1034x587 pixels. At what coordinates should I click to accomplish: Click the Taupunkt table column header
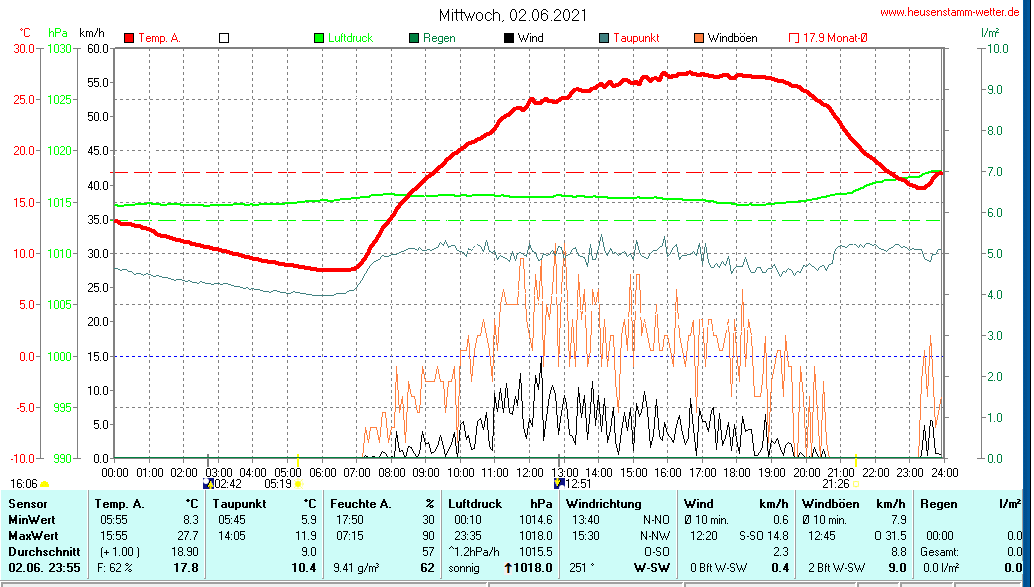coord(239,504)
